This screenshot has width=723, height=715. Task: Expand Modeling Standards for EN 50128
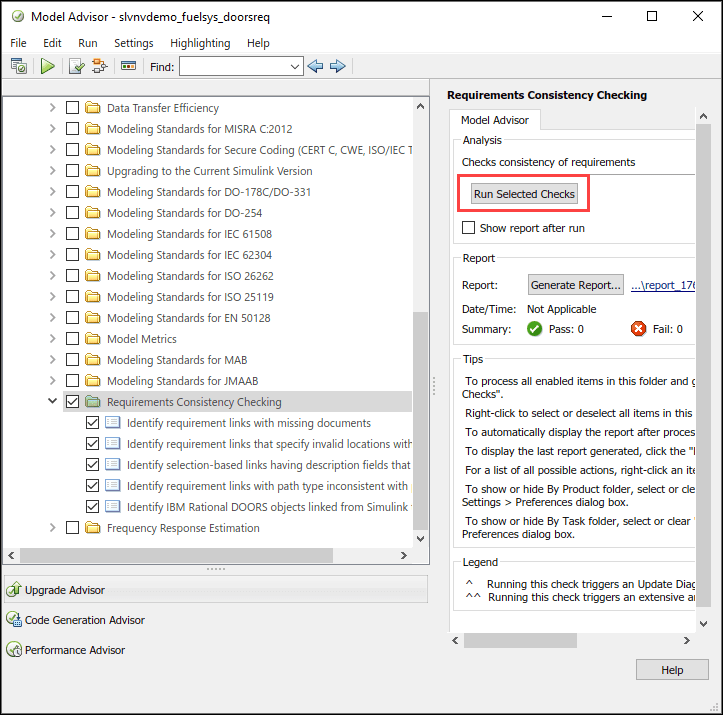click(x=53, y=318)
